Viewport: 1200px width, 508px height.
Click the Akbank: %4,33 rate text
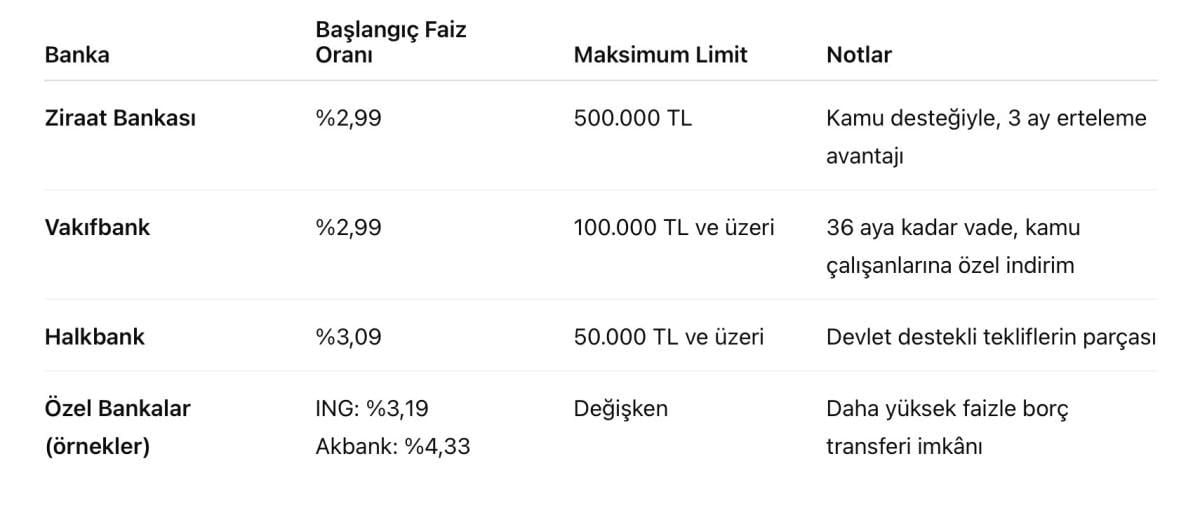[393, 446]
